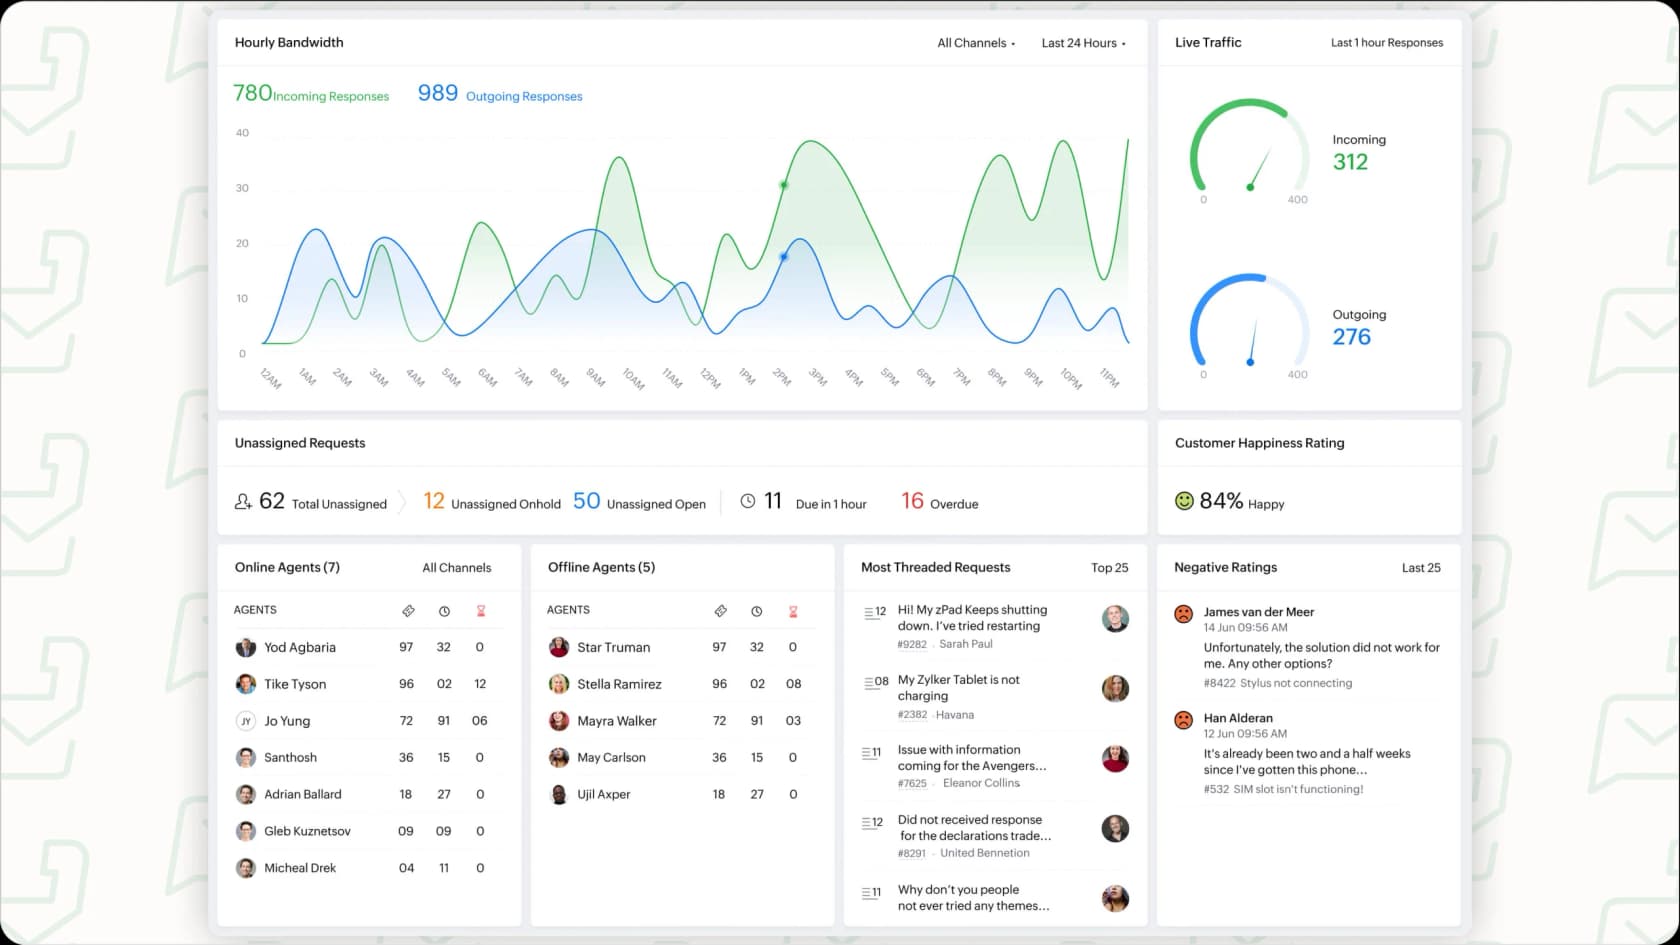Screen dimensions: 1680x945
Task: Click the happy smiley face icon
Action: click(x=1184, y=501)
